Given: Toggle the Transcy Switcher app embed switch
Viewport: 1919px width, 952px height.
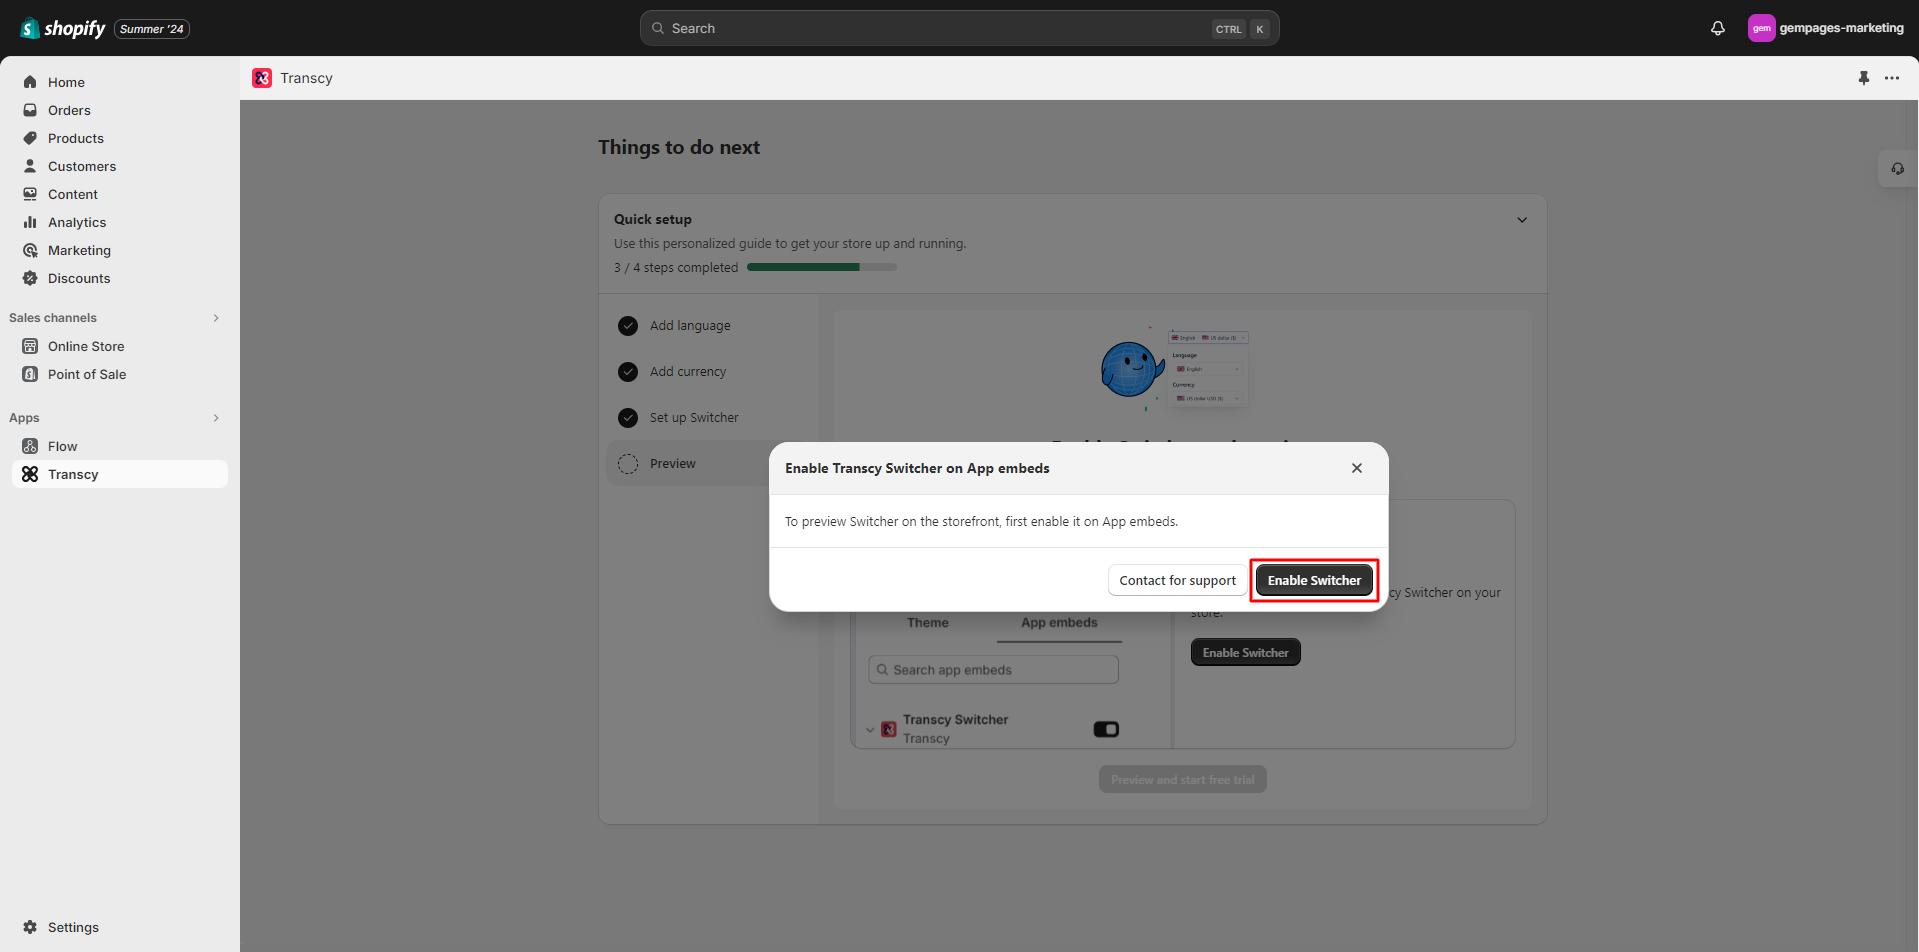Looking at the screenshot, I should click(1106, 728).
